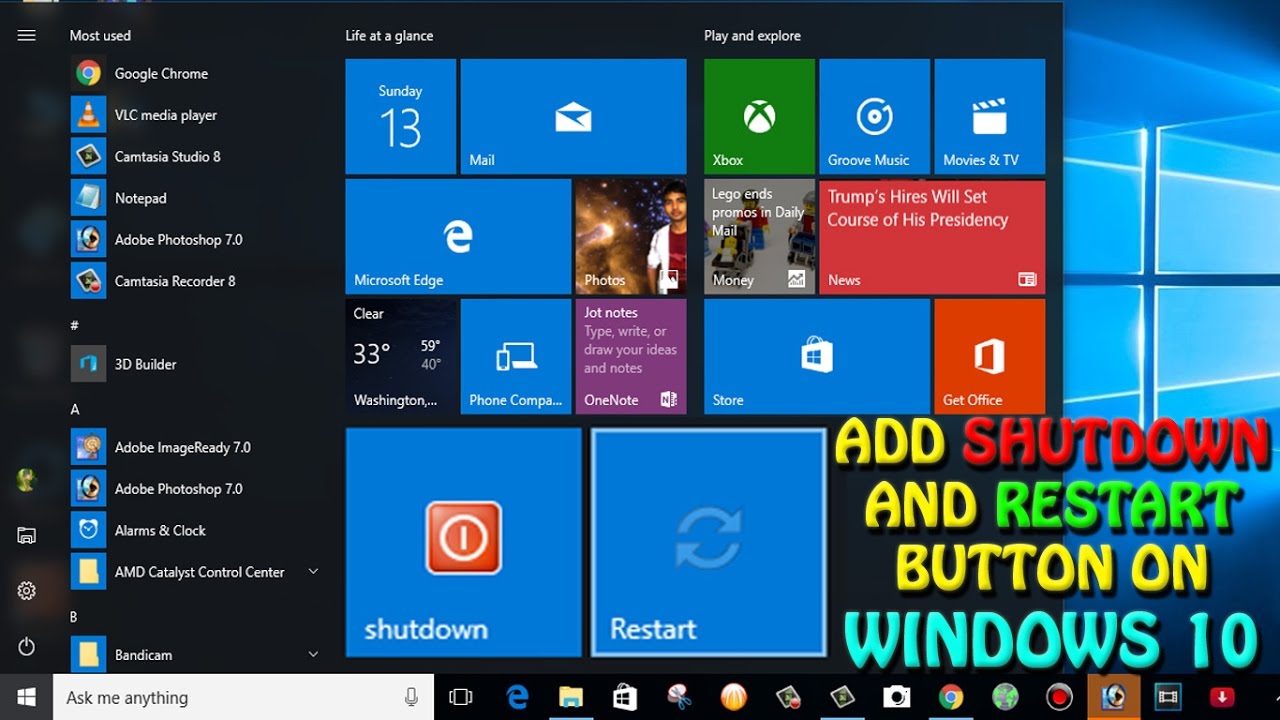Open the Movies & TV tile
The height and width of the screenshot is (720, 1280).
coord(989,116)
